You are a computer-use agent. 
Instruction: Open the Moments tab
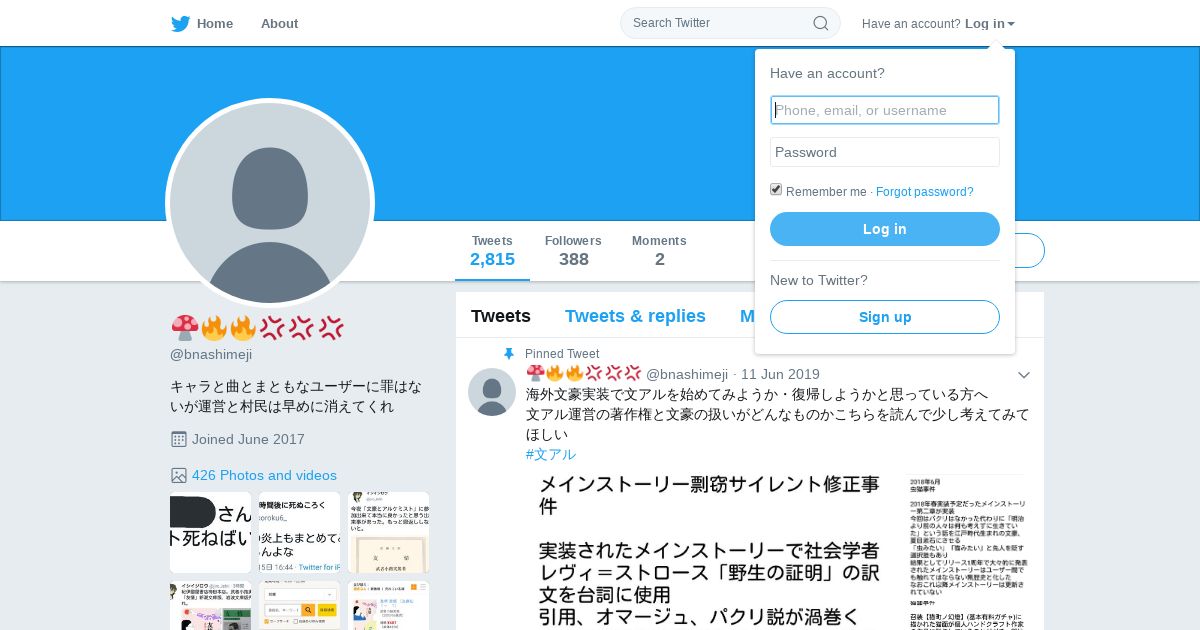pos(659,251)
